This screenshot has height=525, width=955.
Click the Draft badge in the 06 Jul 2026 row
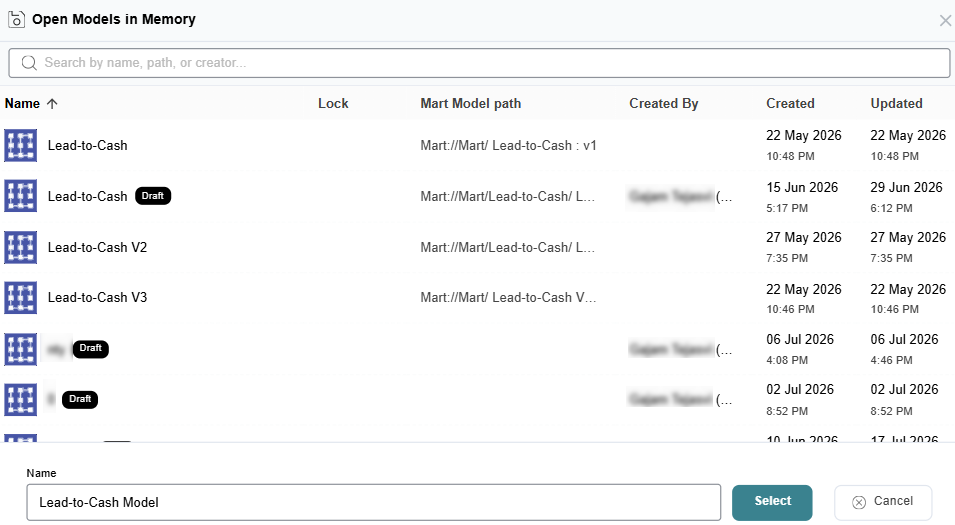point(91,348)
